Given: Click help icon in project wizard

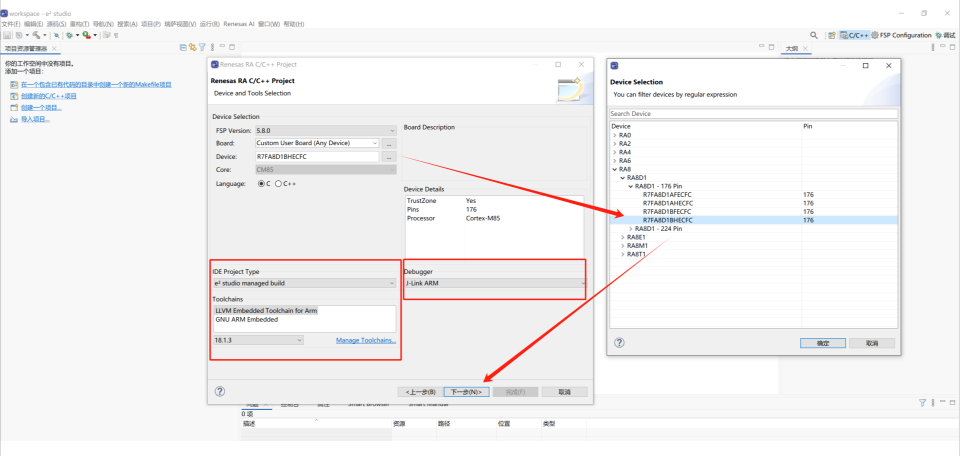Looking at the screenshot, I should pyautogui.click(x=220, y=392).
